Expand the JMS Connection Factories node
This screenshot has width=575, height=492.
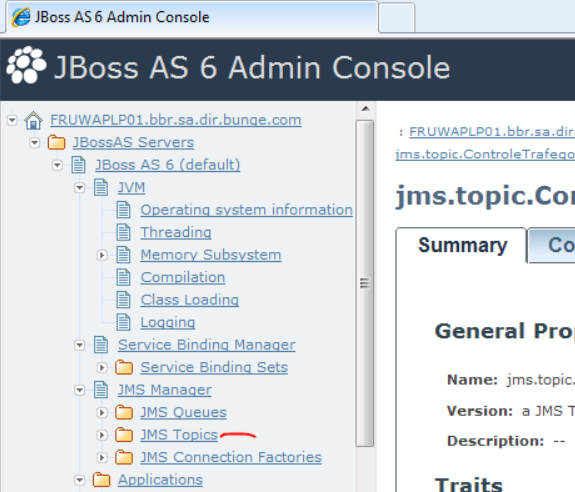click(102, 458)
